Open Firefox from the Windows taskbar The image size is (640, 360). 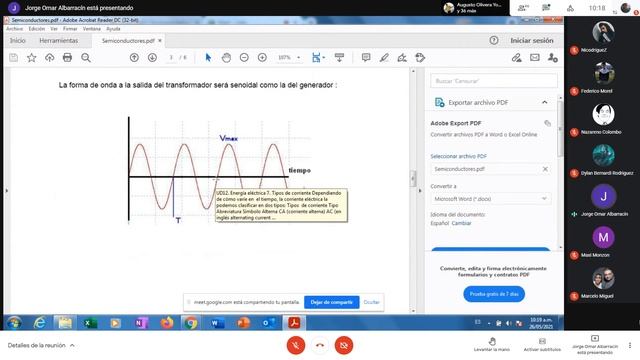(x=167, y=323)
